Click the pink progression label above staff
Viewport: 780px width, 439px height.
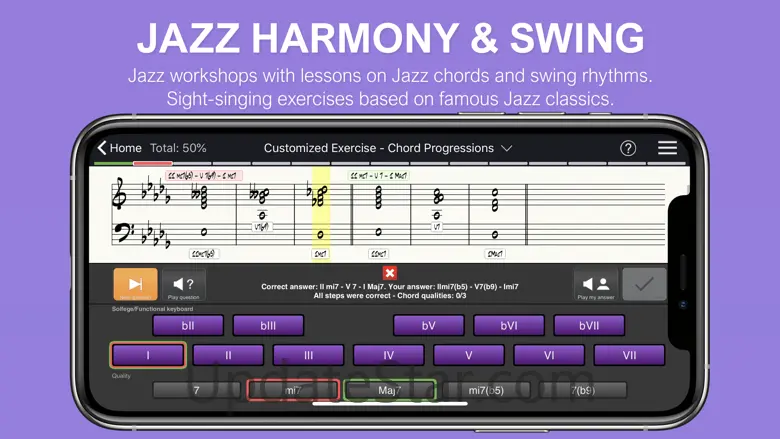[204, 176]
